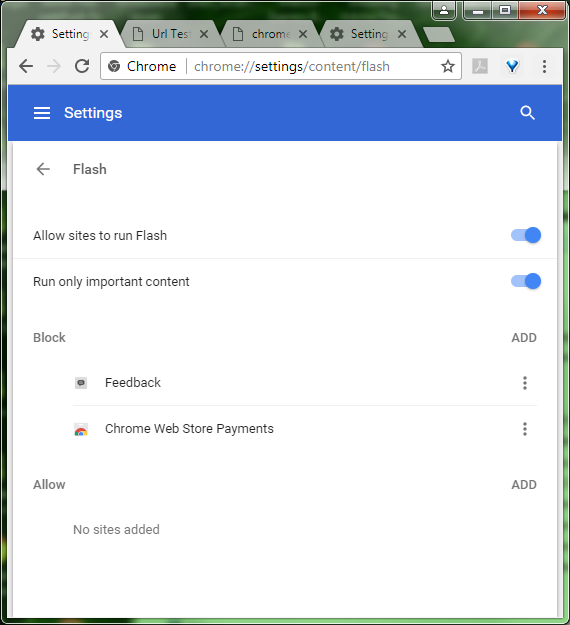The height and width of the screenshot is (625, 570).
Task: Close the first Settings tab
Action: pyautogui.click(x=104, y=34)
